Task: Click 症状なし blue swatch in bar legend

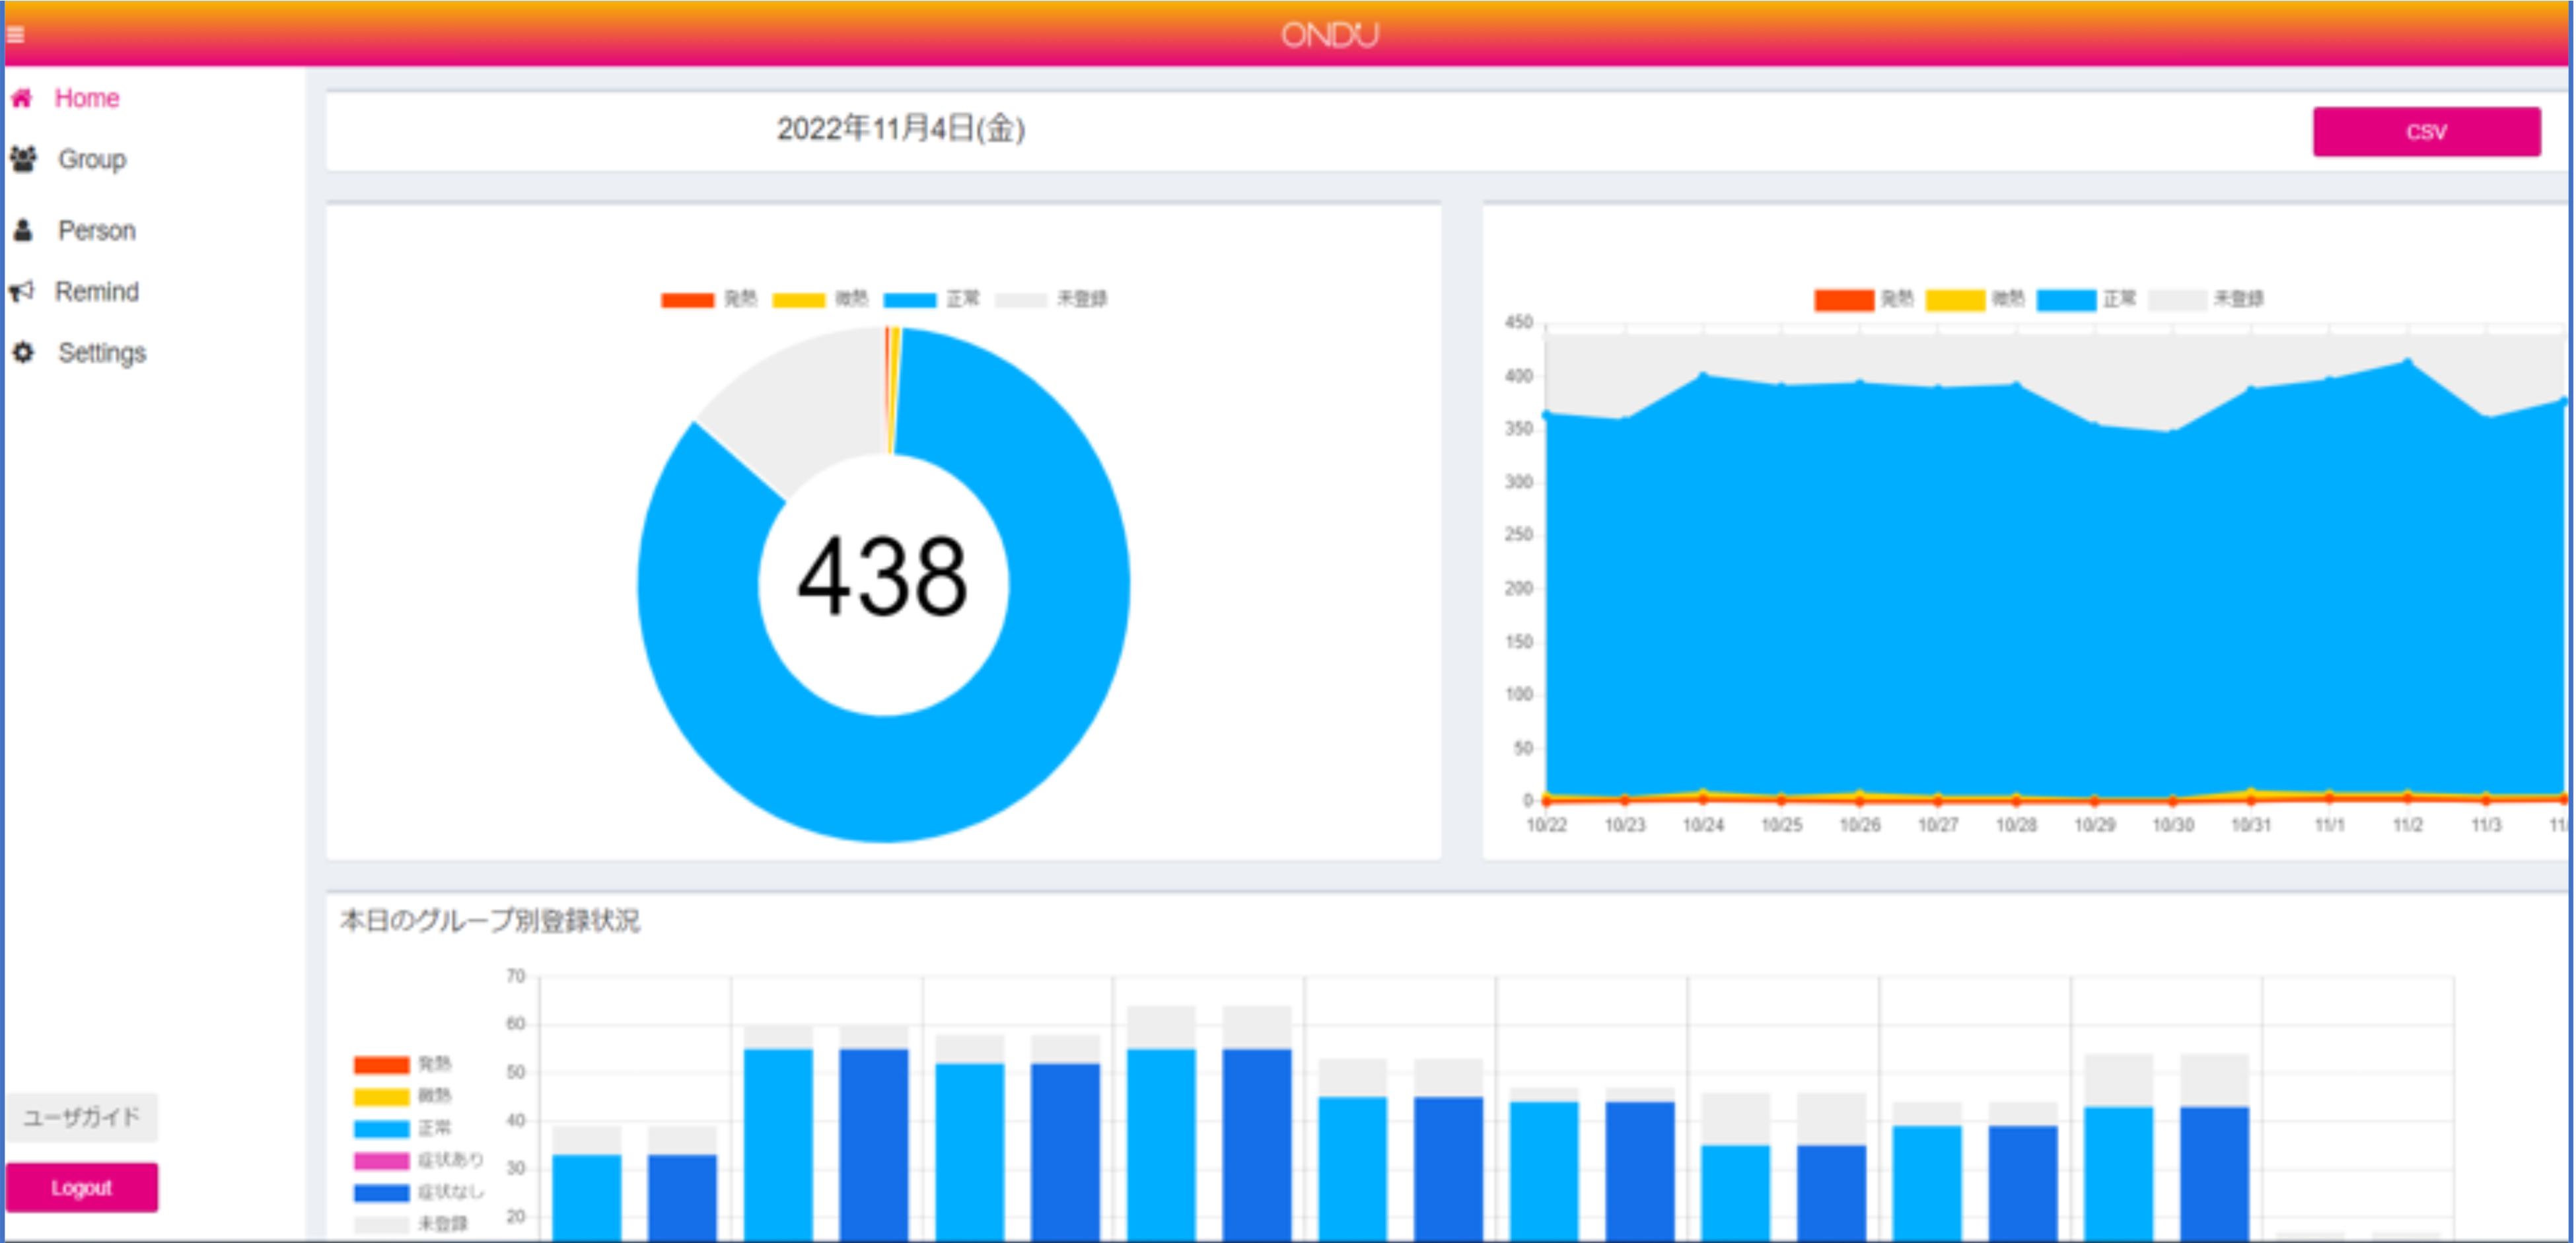Action: pyautogui.click(x=381, y=1192)
